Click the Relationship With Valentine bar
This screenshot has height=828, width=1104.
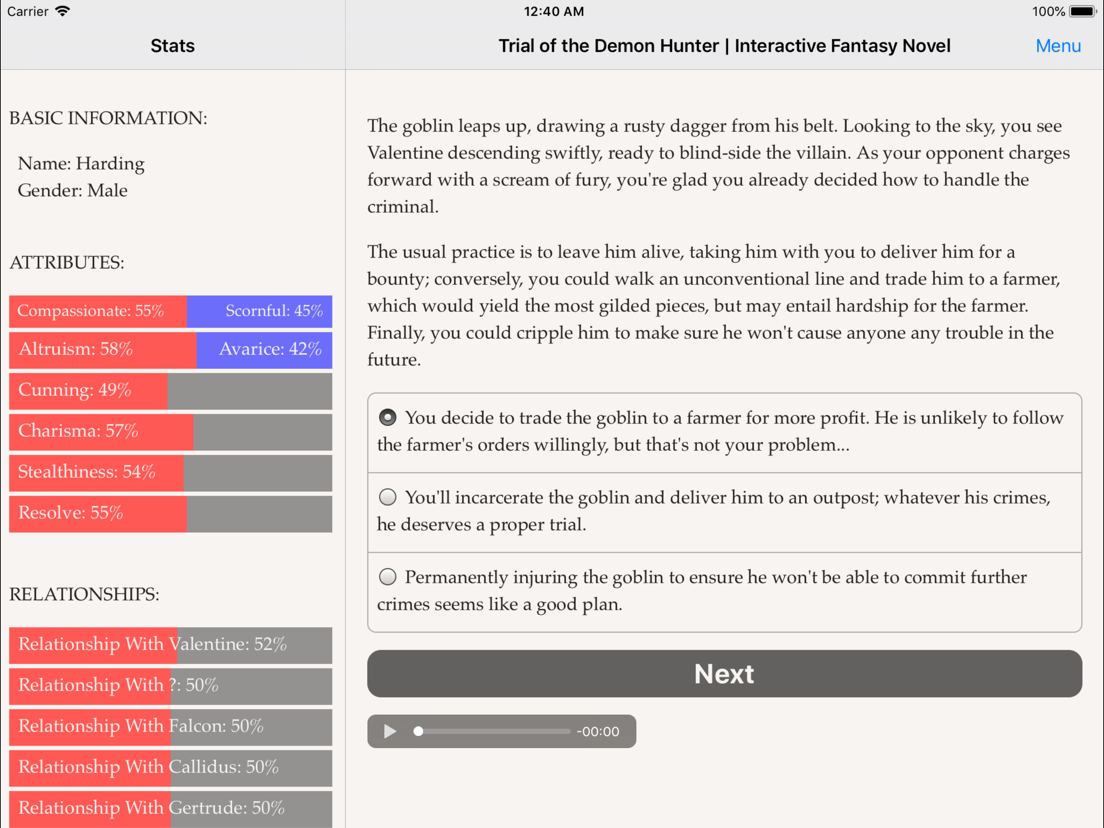click(x=170, y=645)
